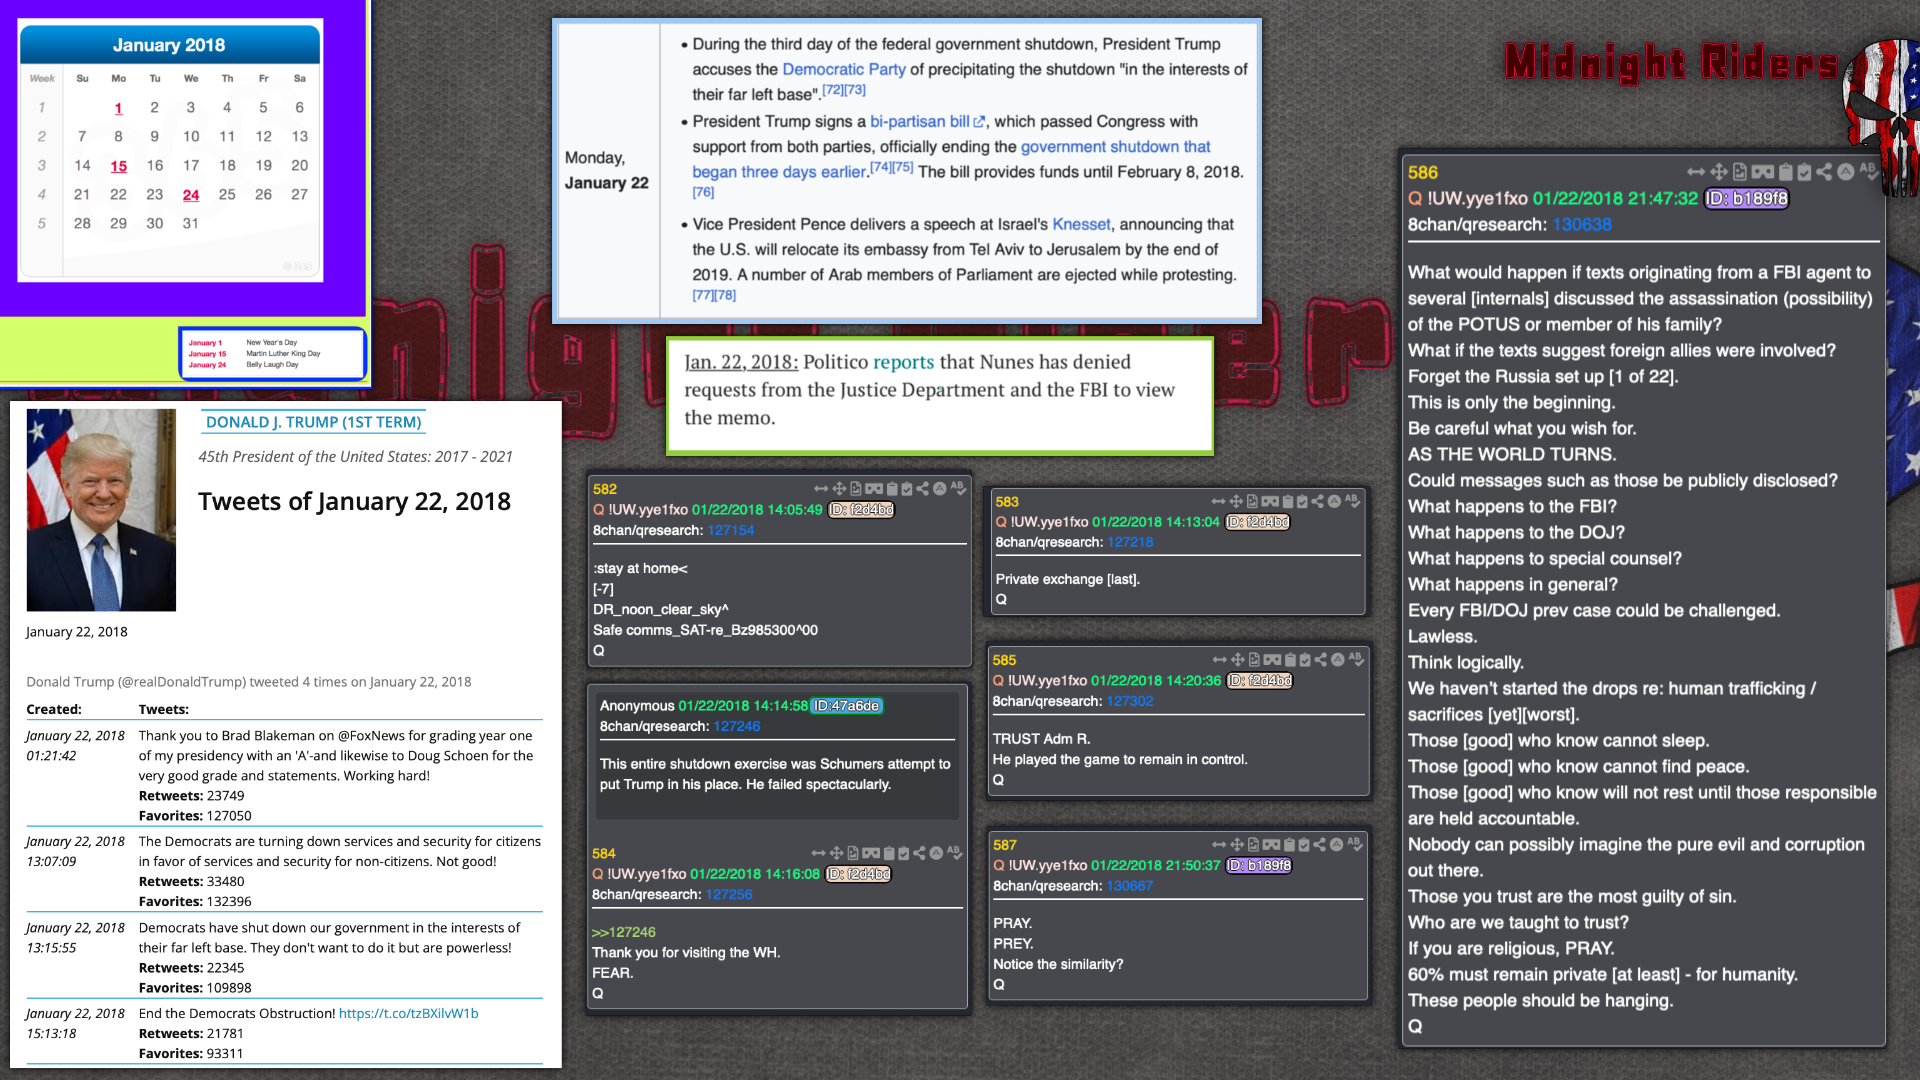Click the ID: b189f8 badge on post 587

1259,866
